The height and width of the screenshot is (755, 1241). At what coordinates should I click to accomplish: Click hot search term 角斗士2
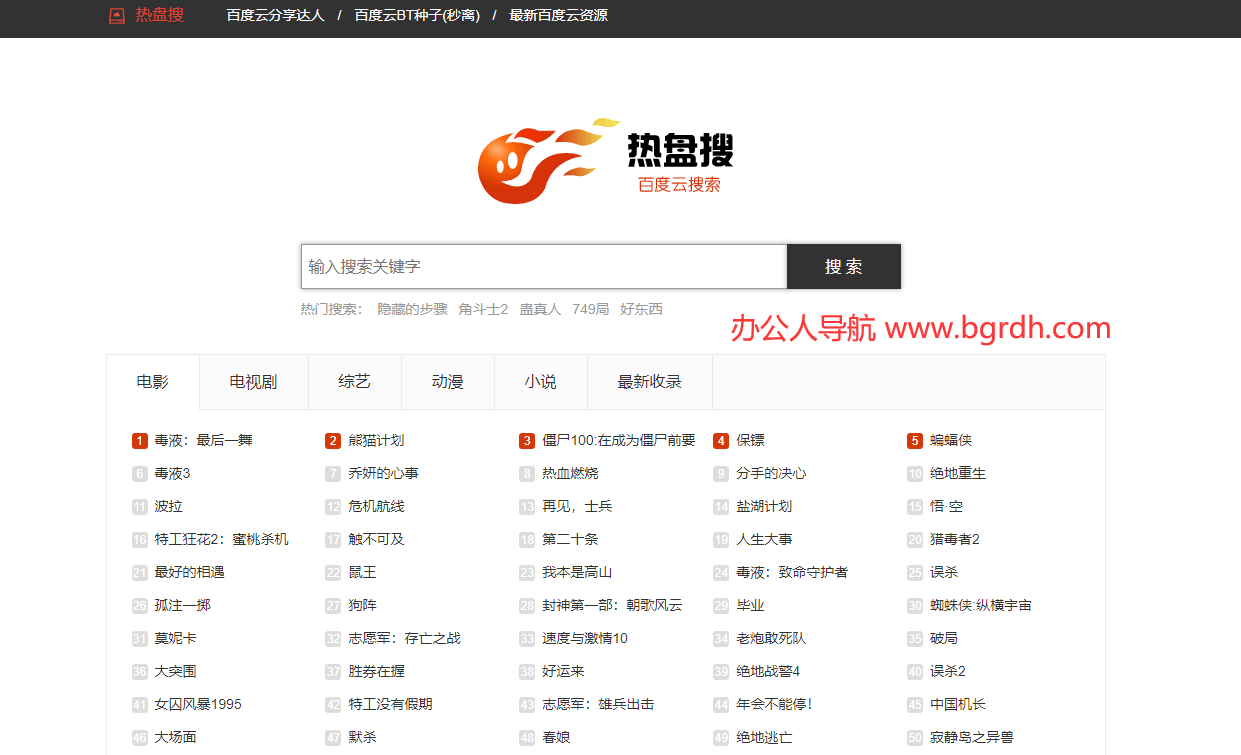coord(483,310)
